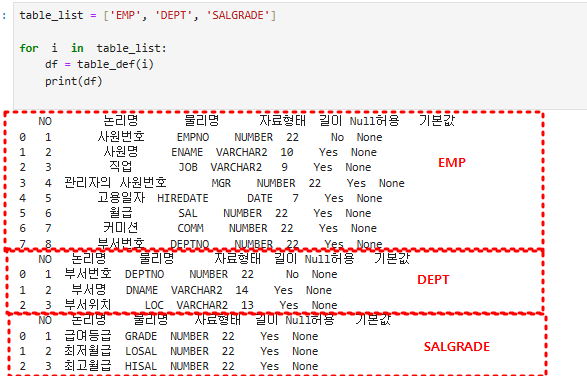The width and height of the screenshot is (587, 376).
Task: Click the length value 9 in JOB row
Action: (x=285, y=167)
